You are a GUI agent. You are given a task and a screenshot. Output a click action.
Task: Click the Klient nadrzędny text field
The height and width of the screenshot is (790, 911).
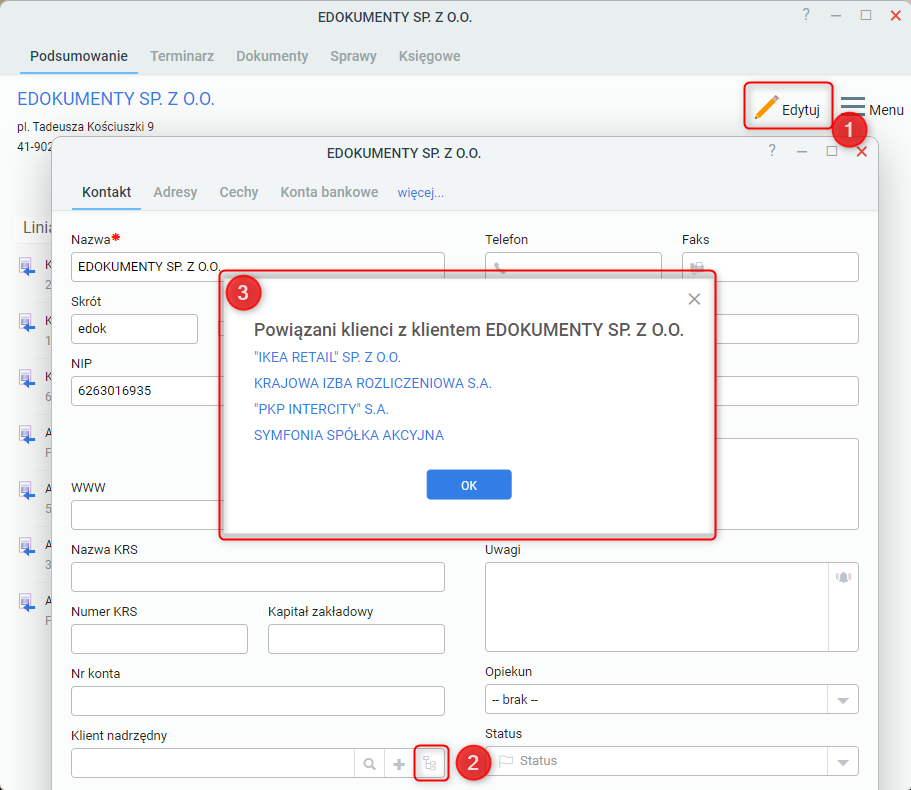213,763
